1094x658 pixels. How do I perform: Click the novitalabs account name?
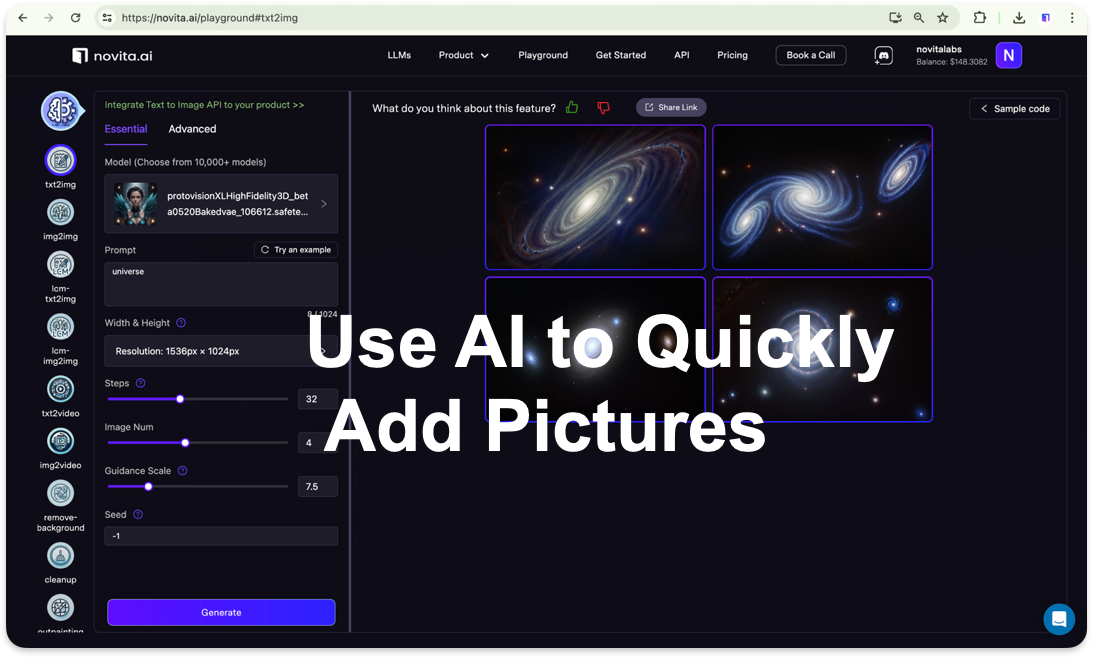(x=939, y=50)
